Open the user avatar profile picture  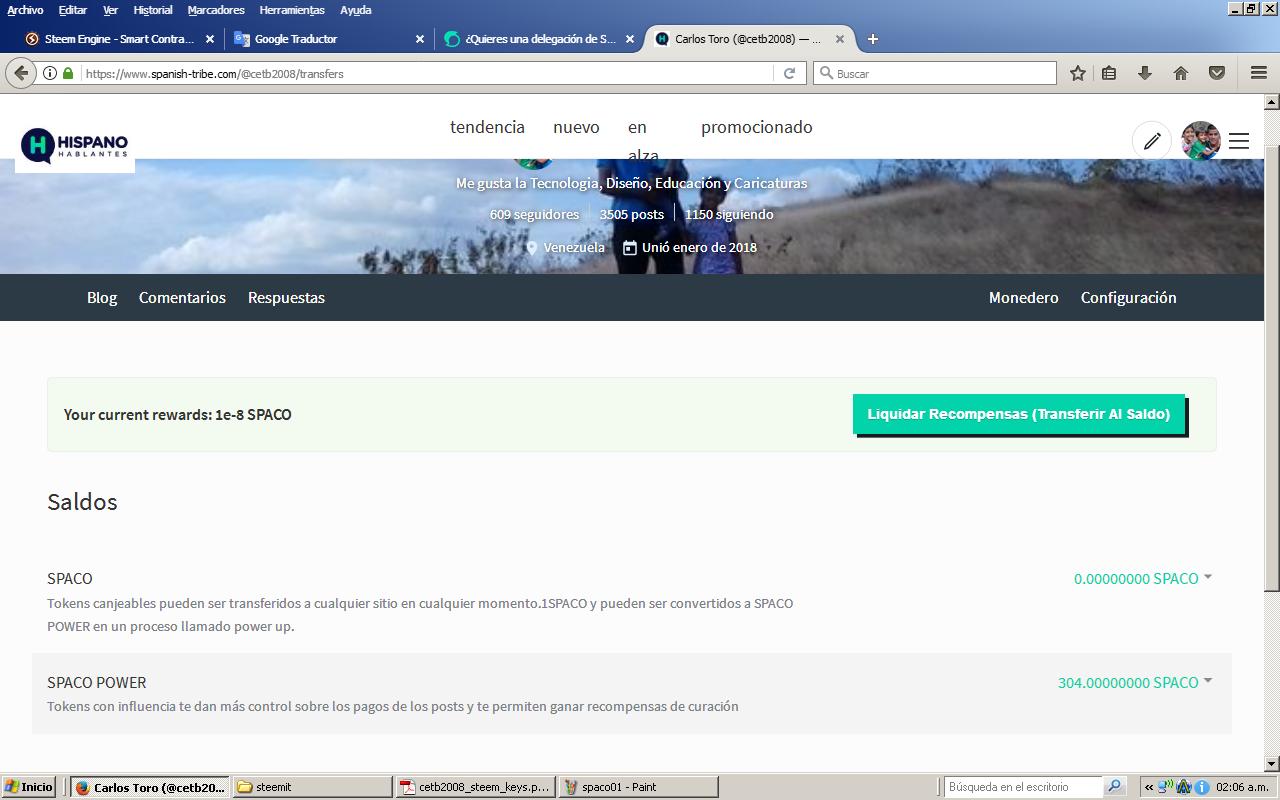coord(1200,141)
